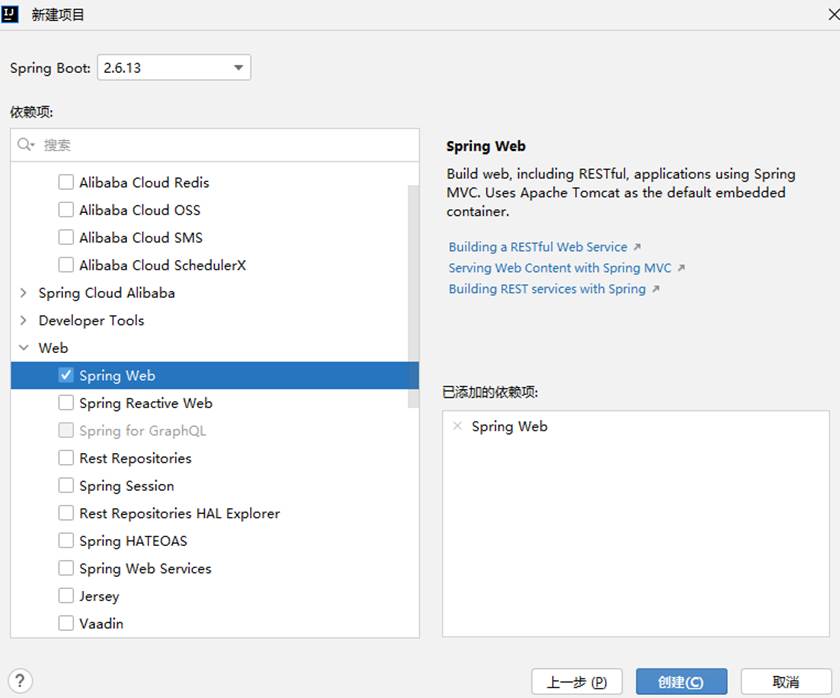
Task: Open Building REST services with Spring link
Action: pos(547,289)
